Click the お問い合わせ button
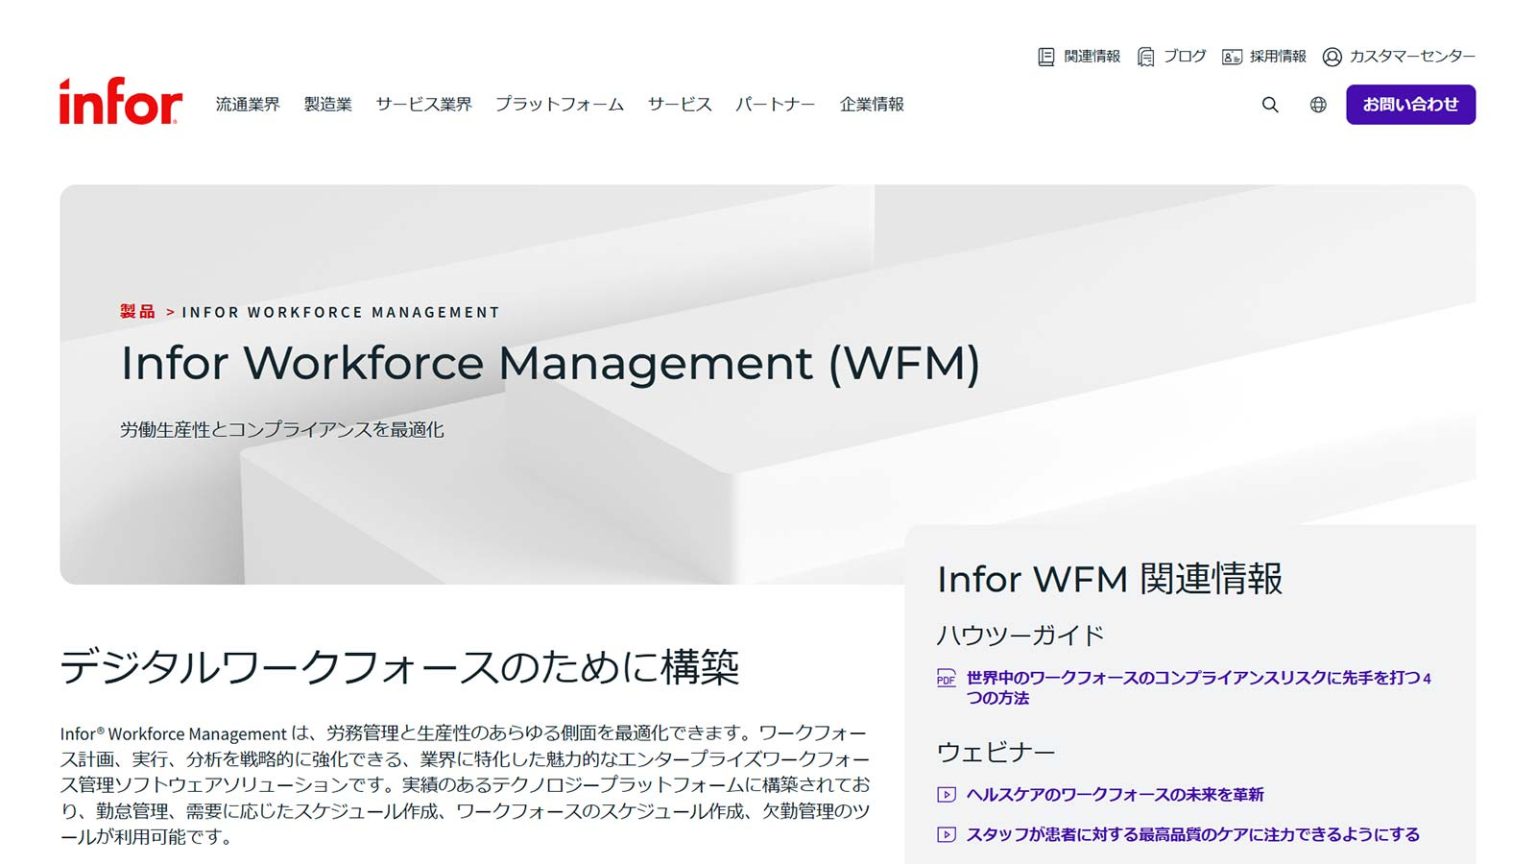 pyautogui.click(x=1411, y=103)
